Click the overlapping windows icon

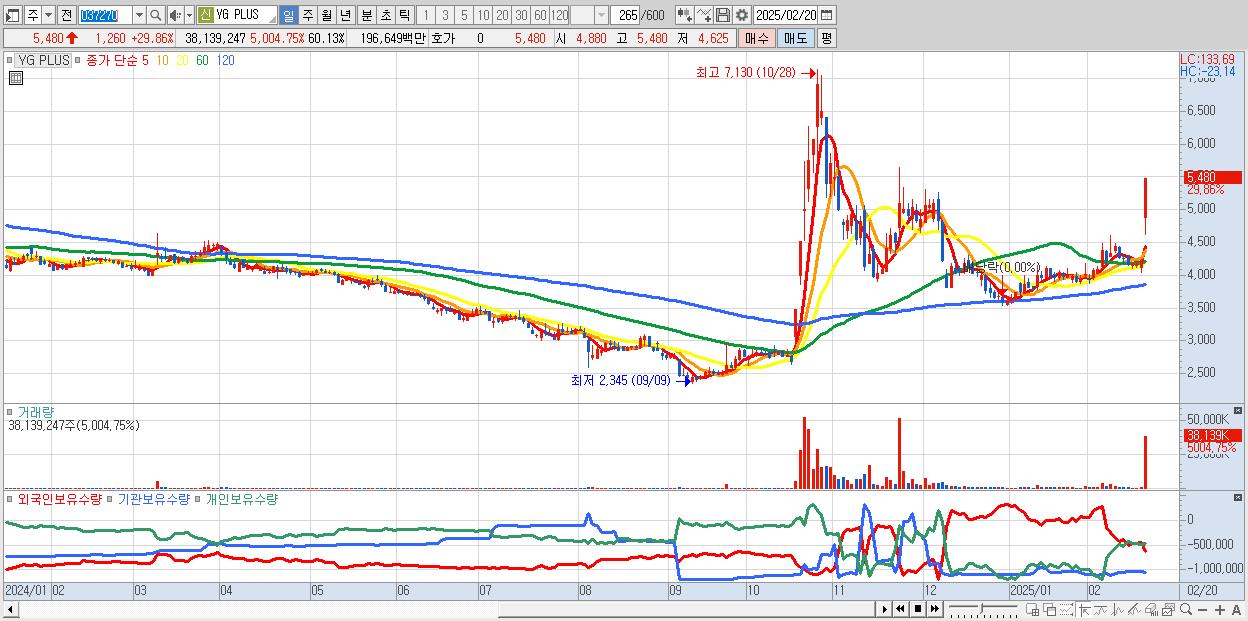(x=1050, y=610)
